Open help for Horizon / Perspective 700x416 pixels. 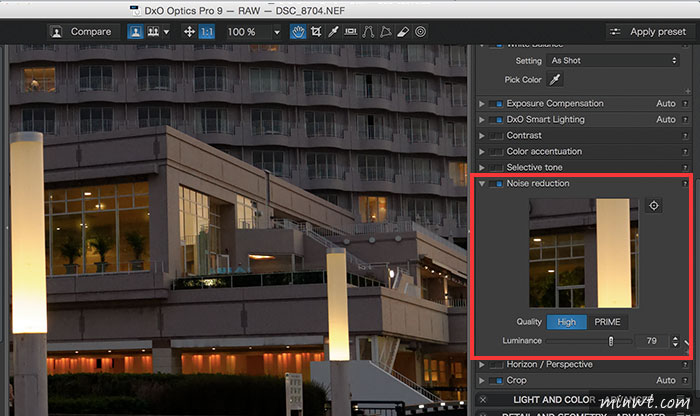pos(685,365)
